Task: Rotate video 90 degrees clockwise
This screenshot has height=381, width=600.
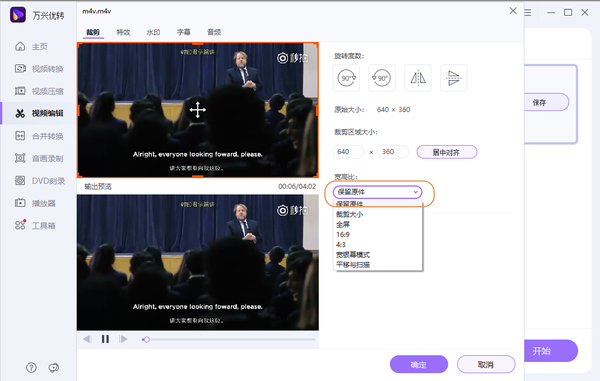Action: 346,78
